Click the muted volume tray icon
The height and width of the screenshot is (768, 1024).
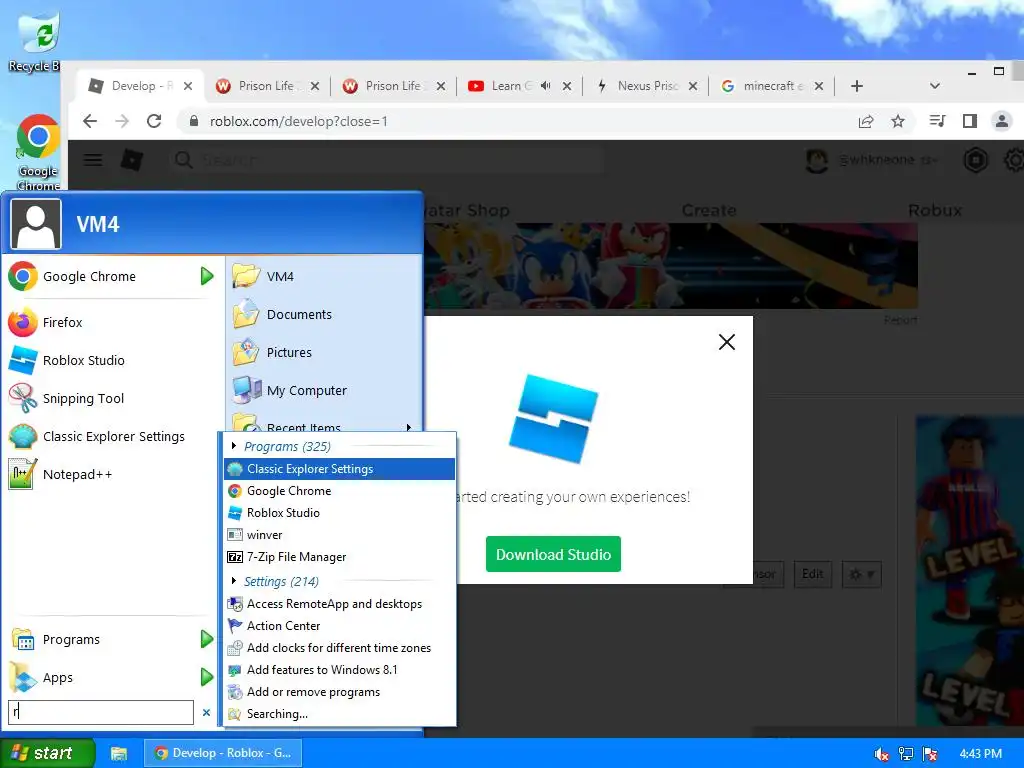pyautogui.click(x=881, y=754)
